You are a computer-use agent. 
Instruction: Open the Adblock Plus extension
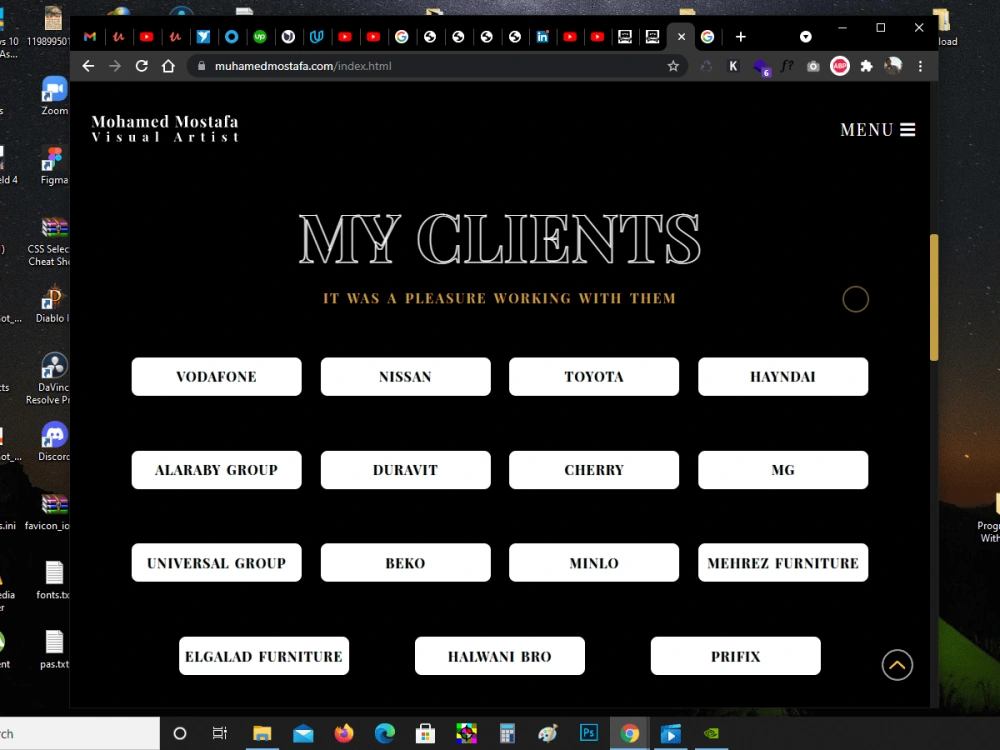coord(840,66)
